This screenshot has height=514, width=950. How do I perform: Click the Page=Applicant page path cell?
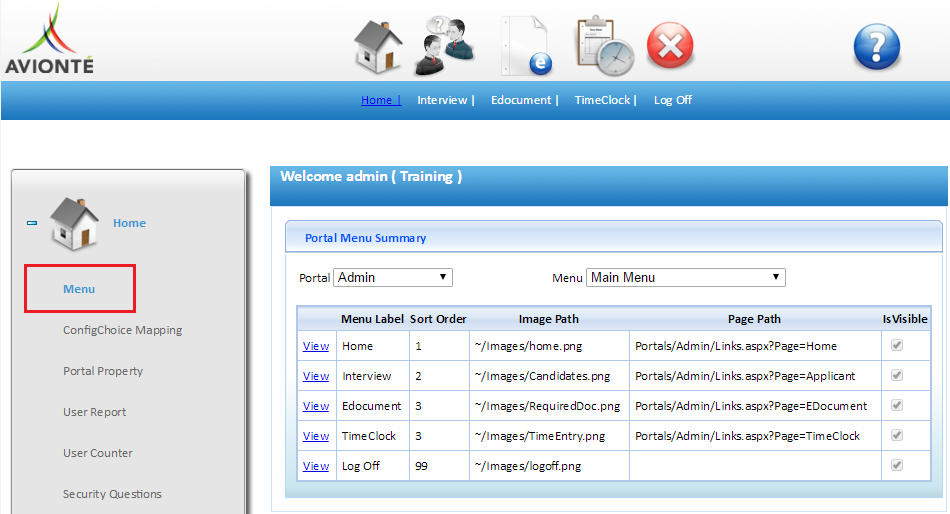coord(756,376)
